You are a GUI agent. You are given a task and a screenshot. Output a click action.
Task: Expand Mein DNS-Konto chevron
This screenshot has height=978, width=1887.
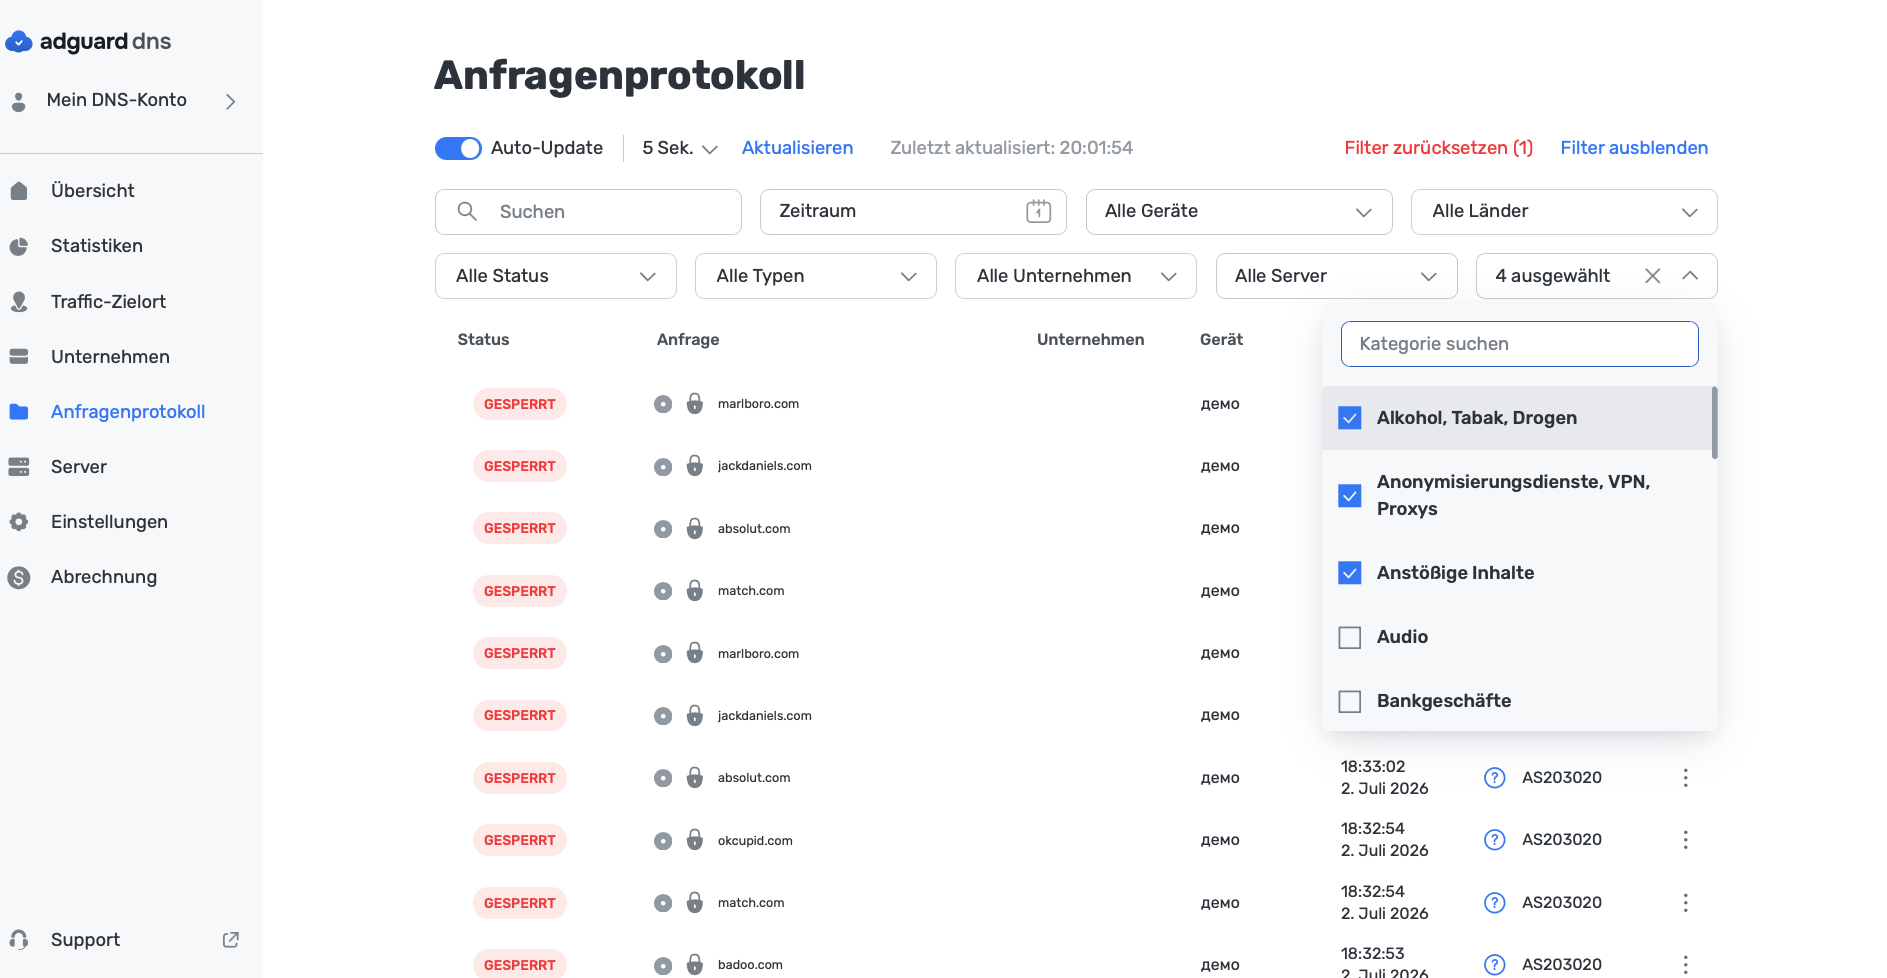coord(231,101)
